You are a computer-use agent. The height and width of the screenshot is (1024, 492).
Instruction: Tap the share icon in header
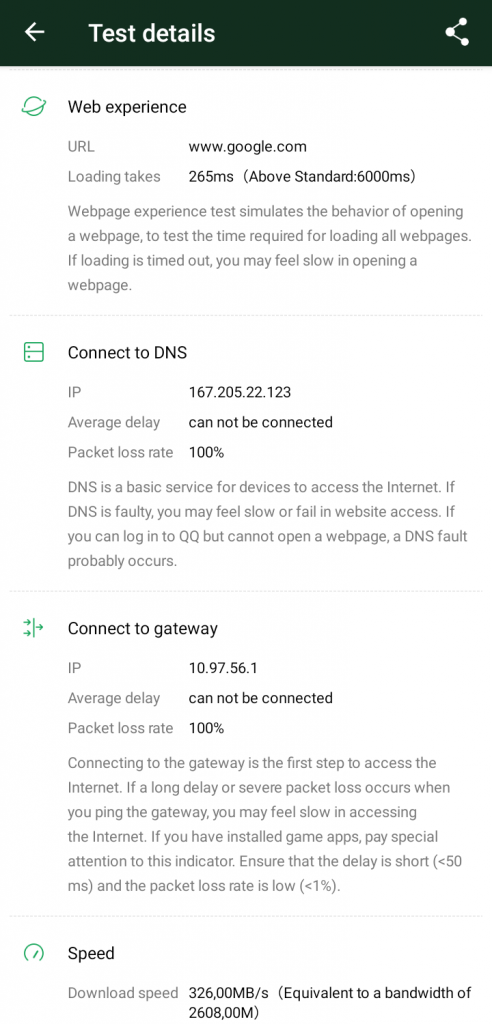[x=457, y=32]
